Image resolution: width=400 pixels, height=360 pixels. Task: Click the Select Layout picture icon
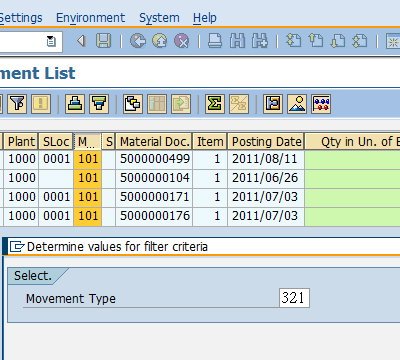[297, 104]
